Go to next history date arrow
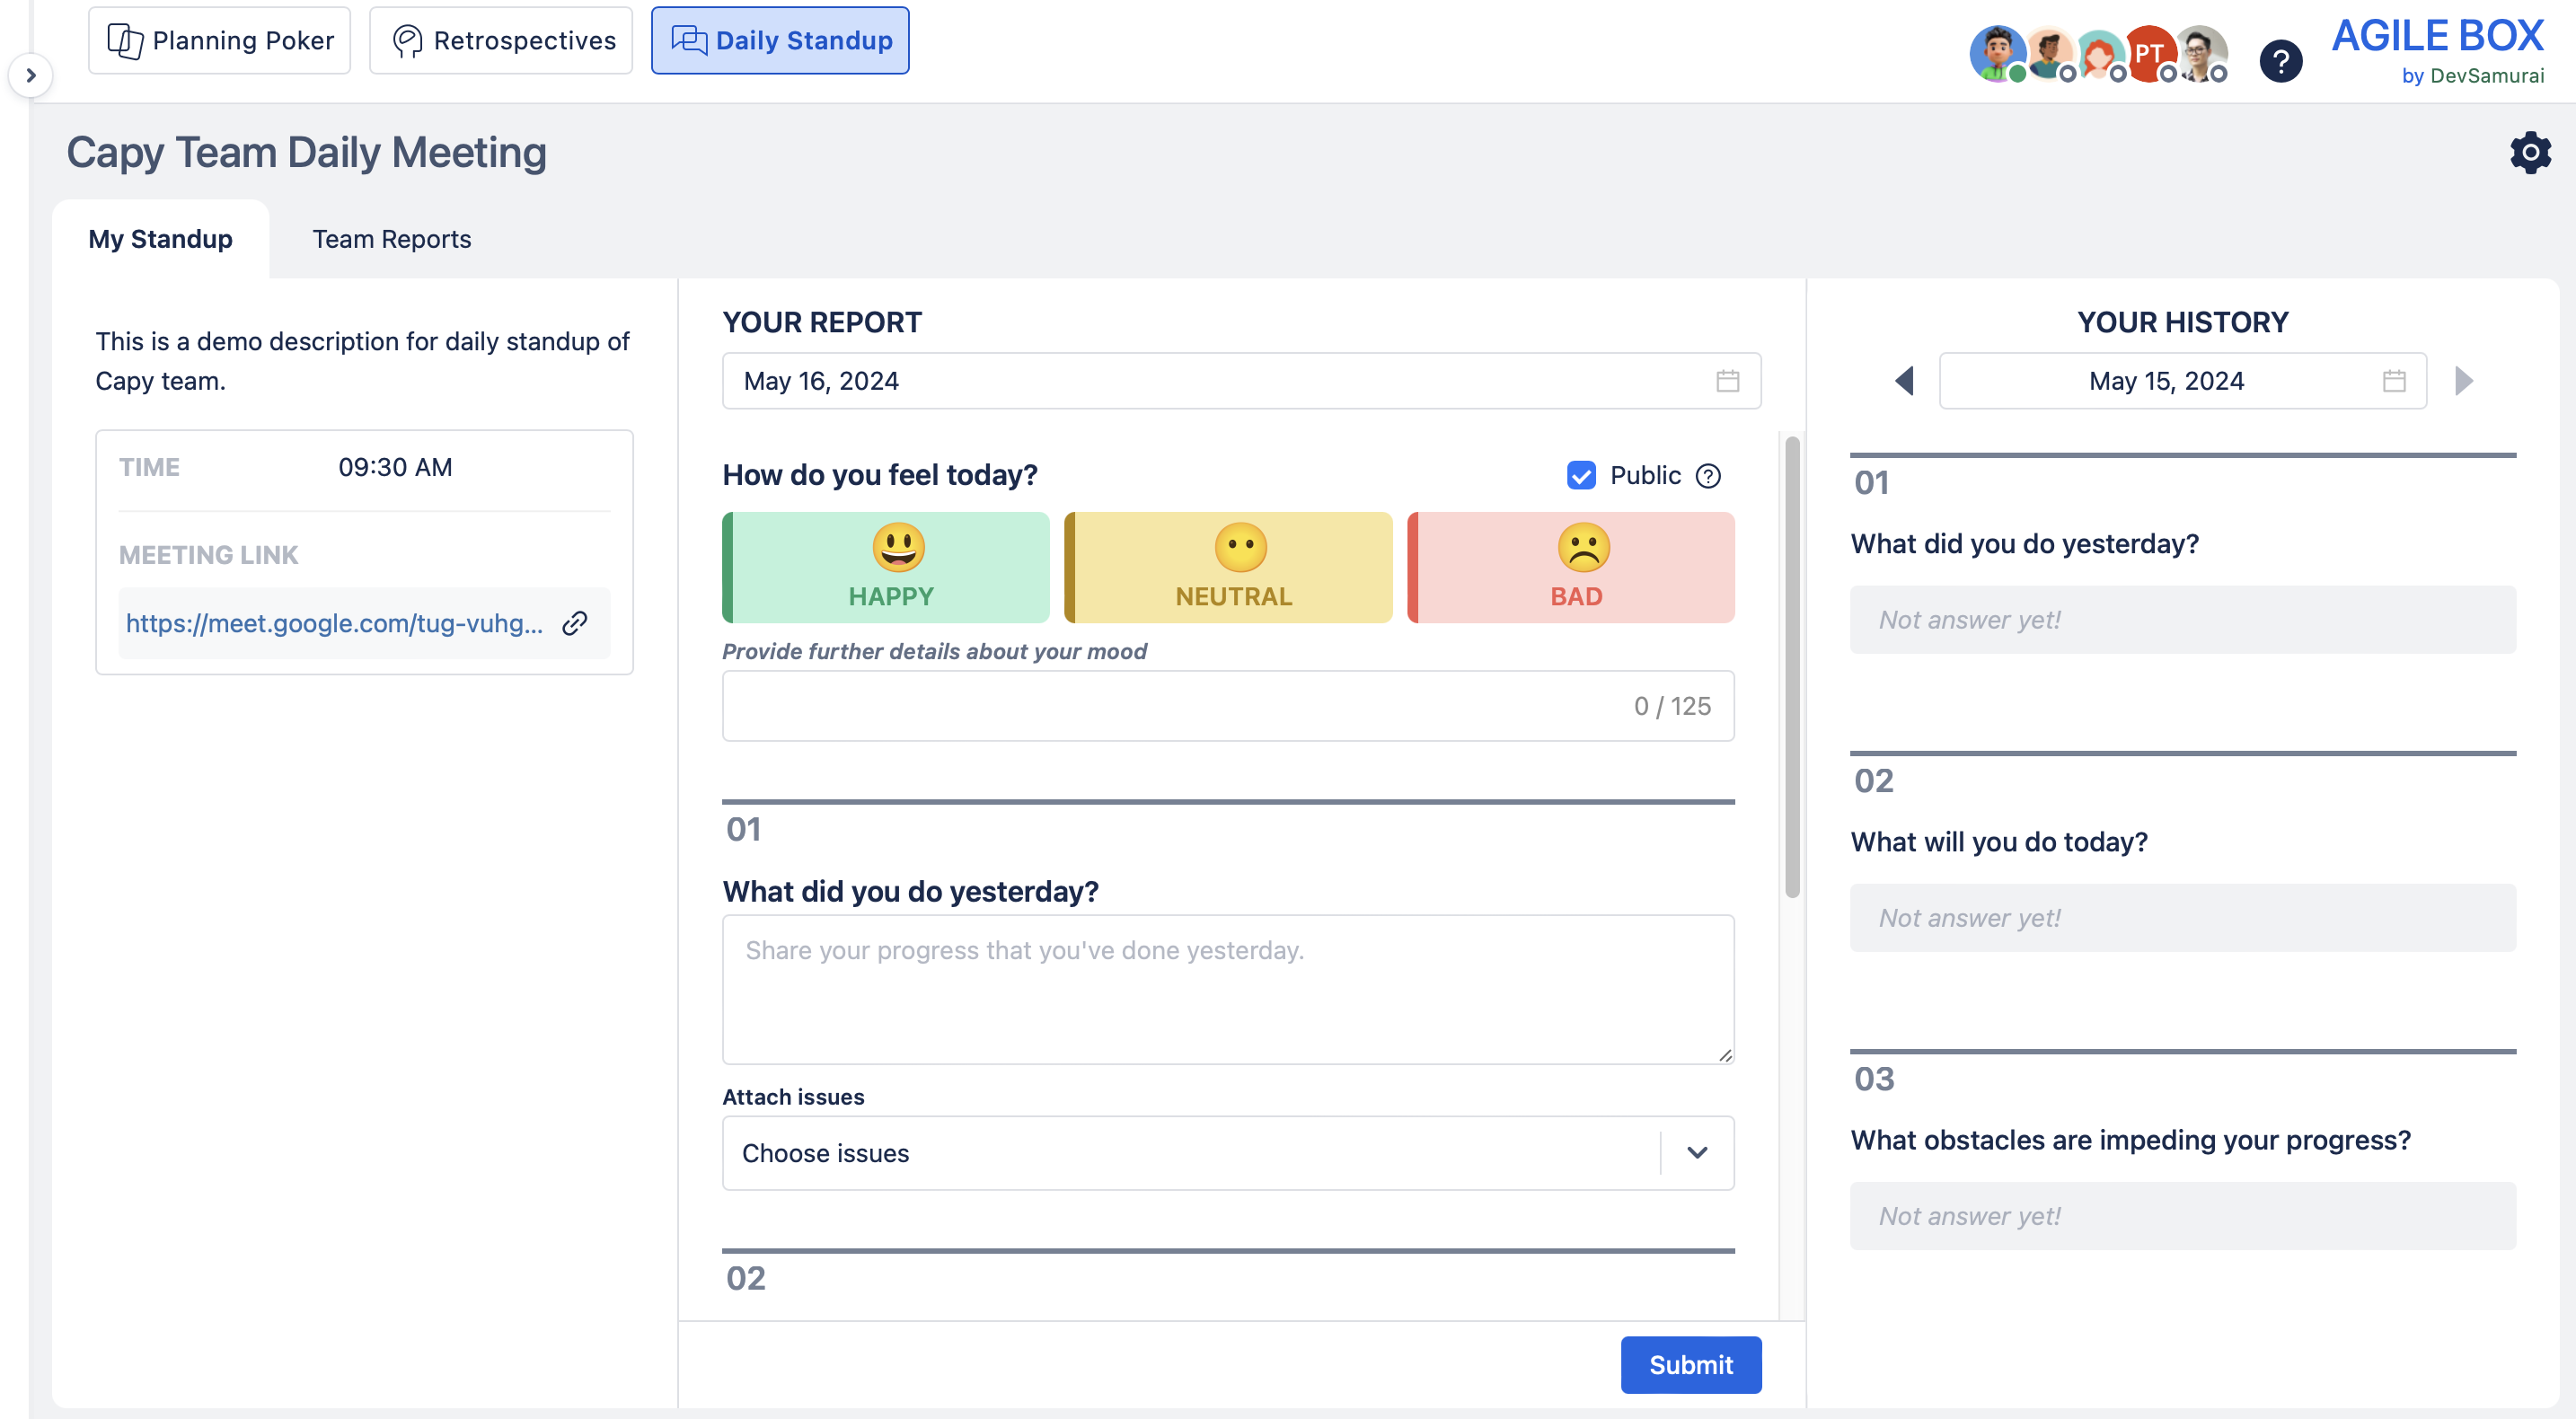2576x1419 pixels. pos(2463,381)
